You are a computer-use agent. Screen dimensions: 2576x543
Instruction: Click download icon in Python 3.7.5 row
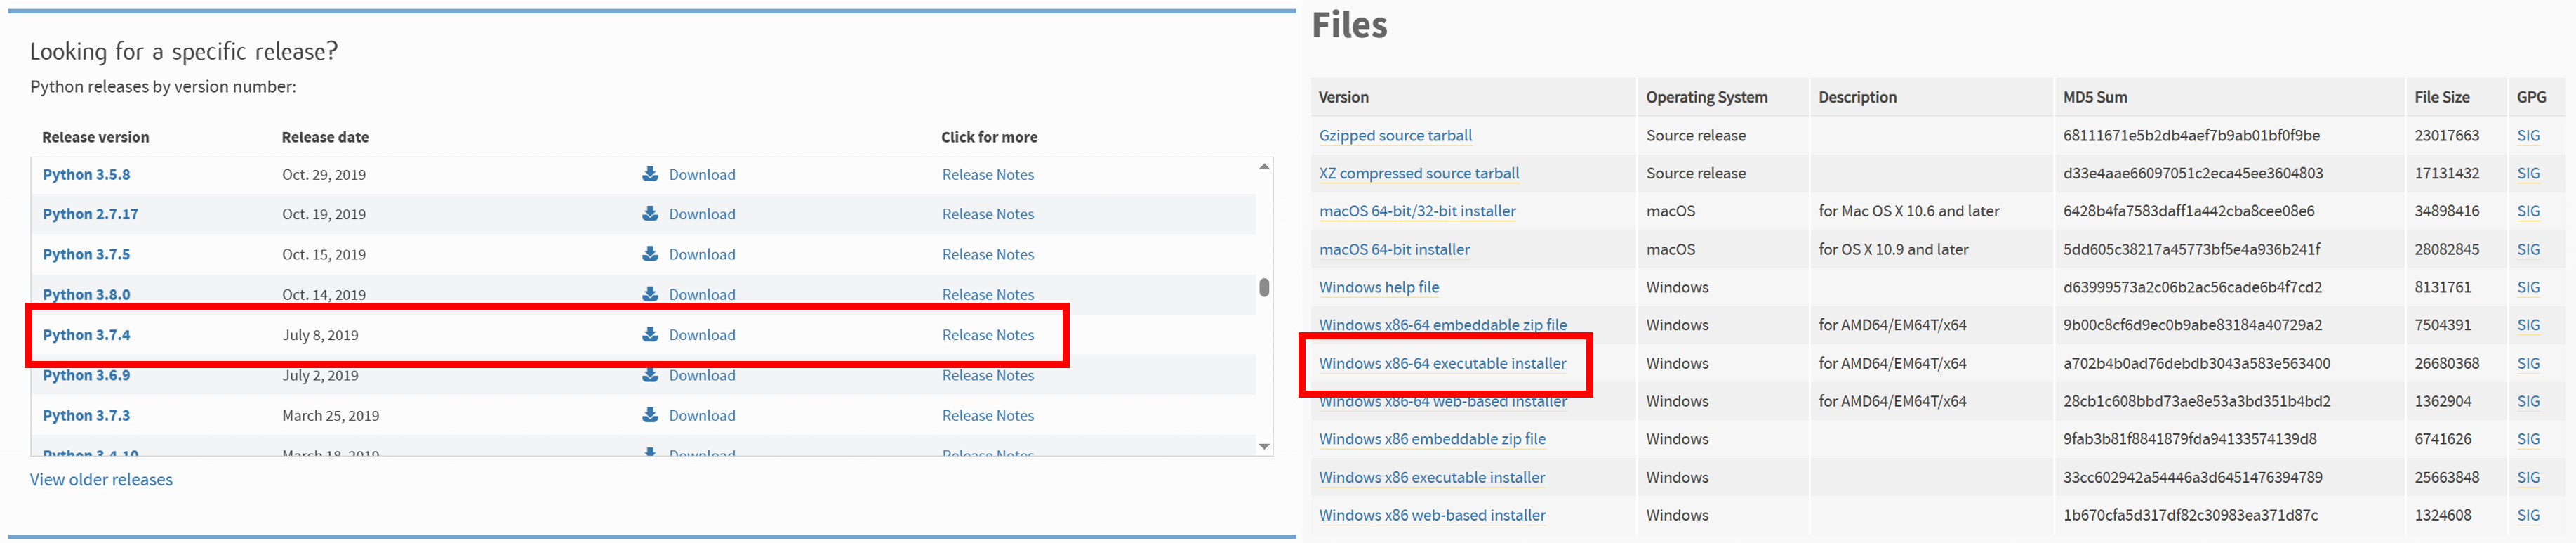click(650, 254)
